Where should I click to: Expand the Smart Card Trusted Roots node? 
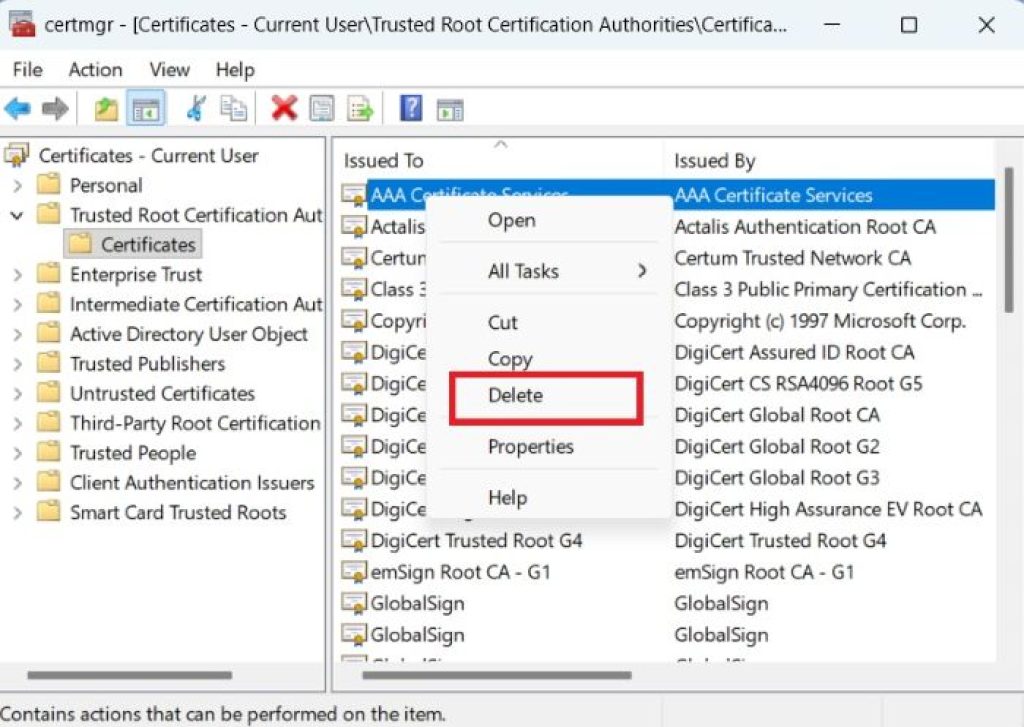click(18, 513)
